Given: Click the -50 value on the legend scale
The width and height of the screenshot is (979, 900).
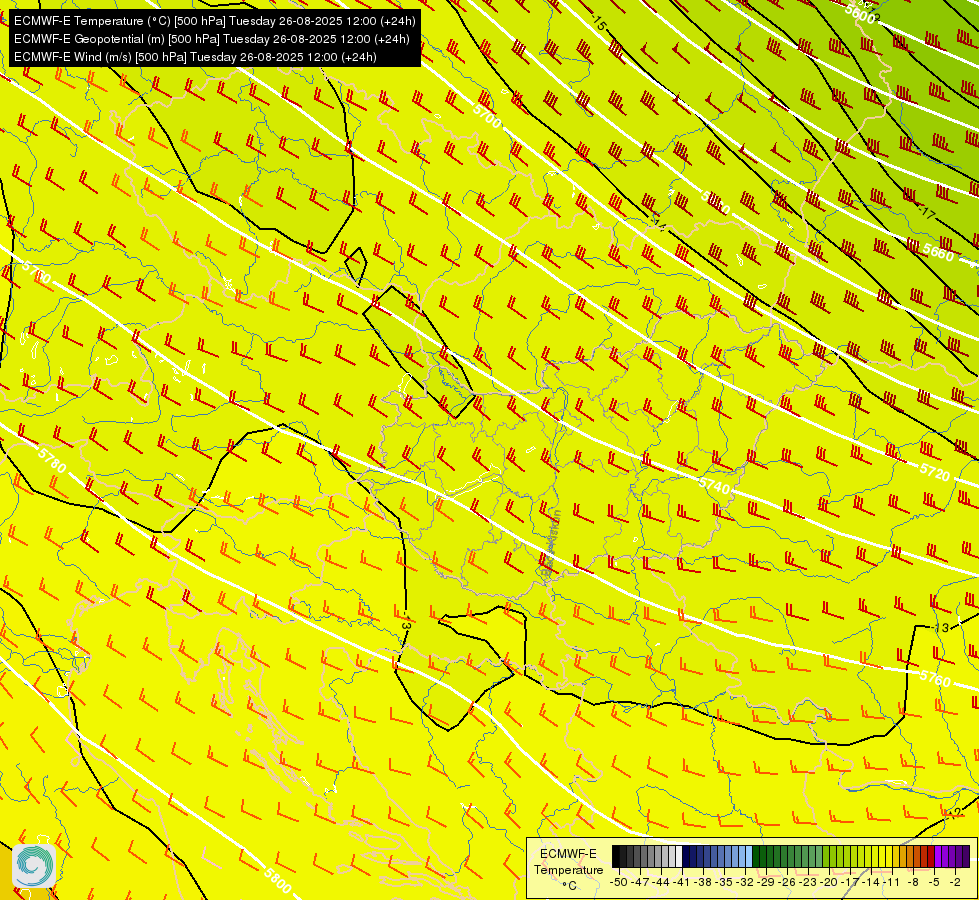Looking at the screenshot, I should click(x=617, y=882).
